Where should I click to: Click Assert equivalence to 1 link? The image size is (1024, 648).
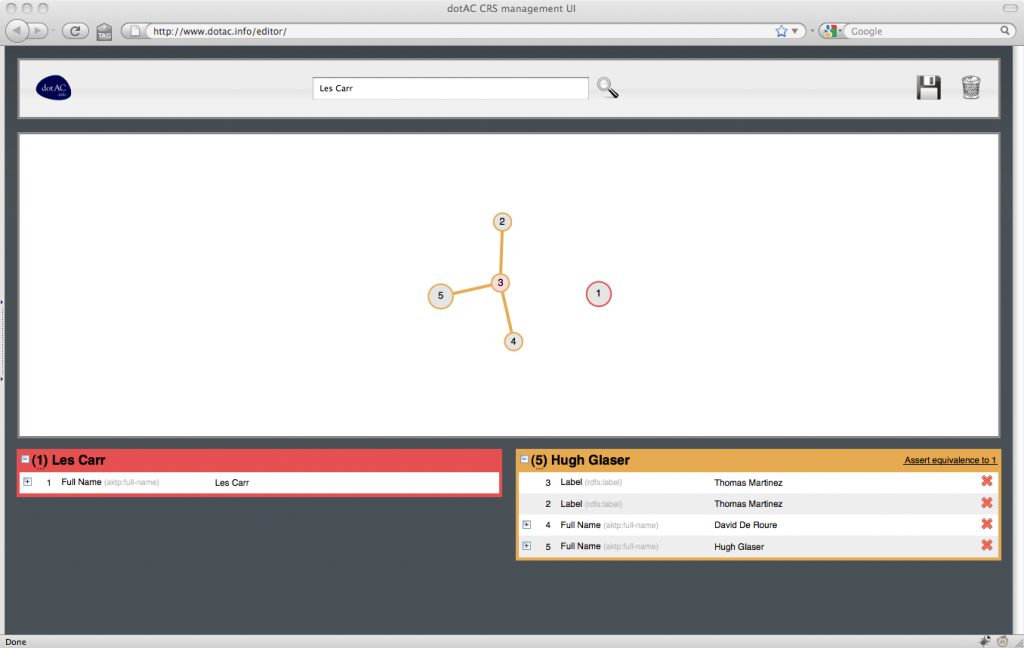949,461
